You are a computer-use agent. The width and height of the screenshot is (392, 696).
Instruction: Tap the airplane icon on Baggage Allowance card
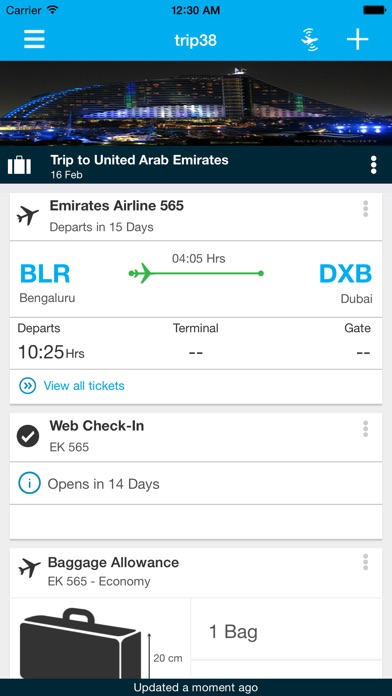point(29,567)
